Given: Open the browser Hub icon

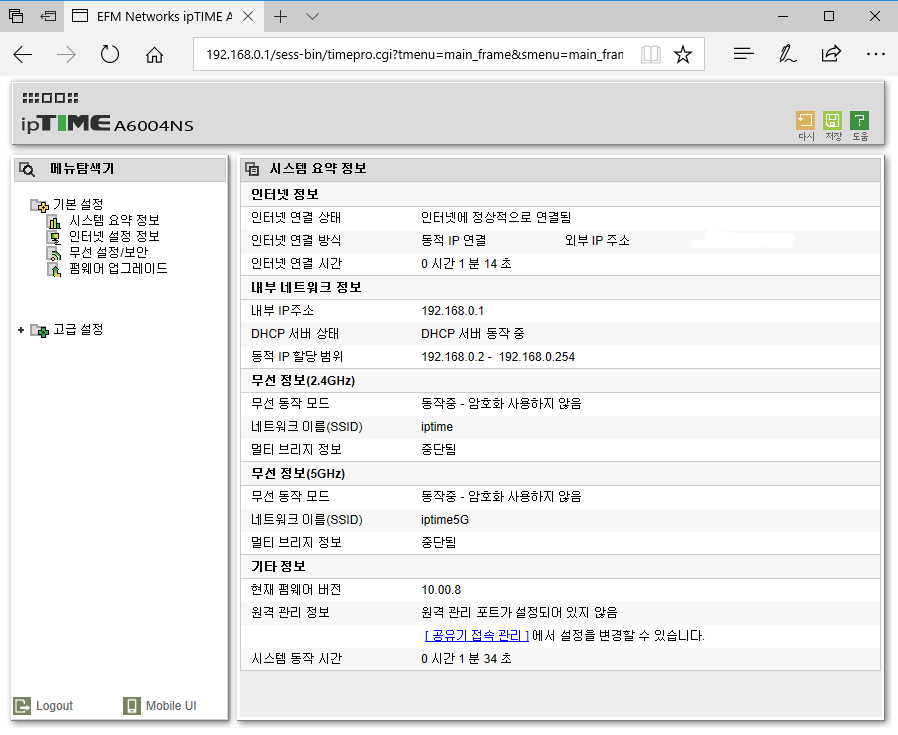Looking at the screenshot, I should (x=743, y=54).
